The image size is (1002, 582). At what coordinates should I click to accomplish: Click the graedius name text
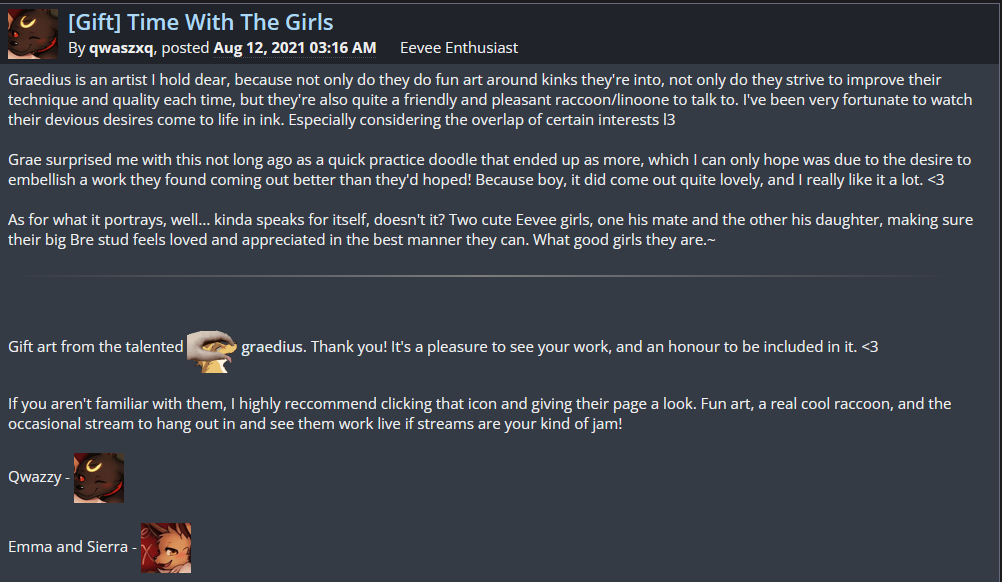click(x=272, y=347)
